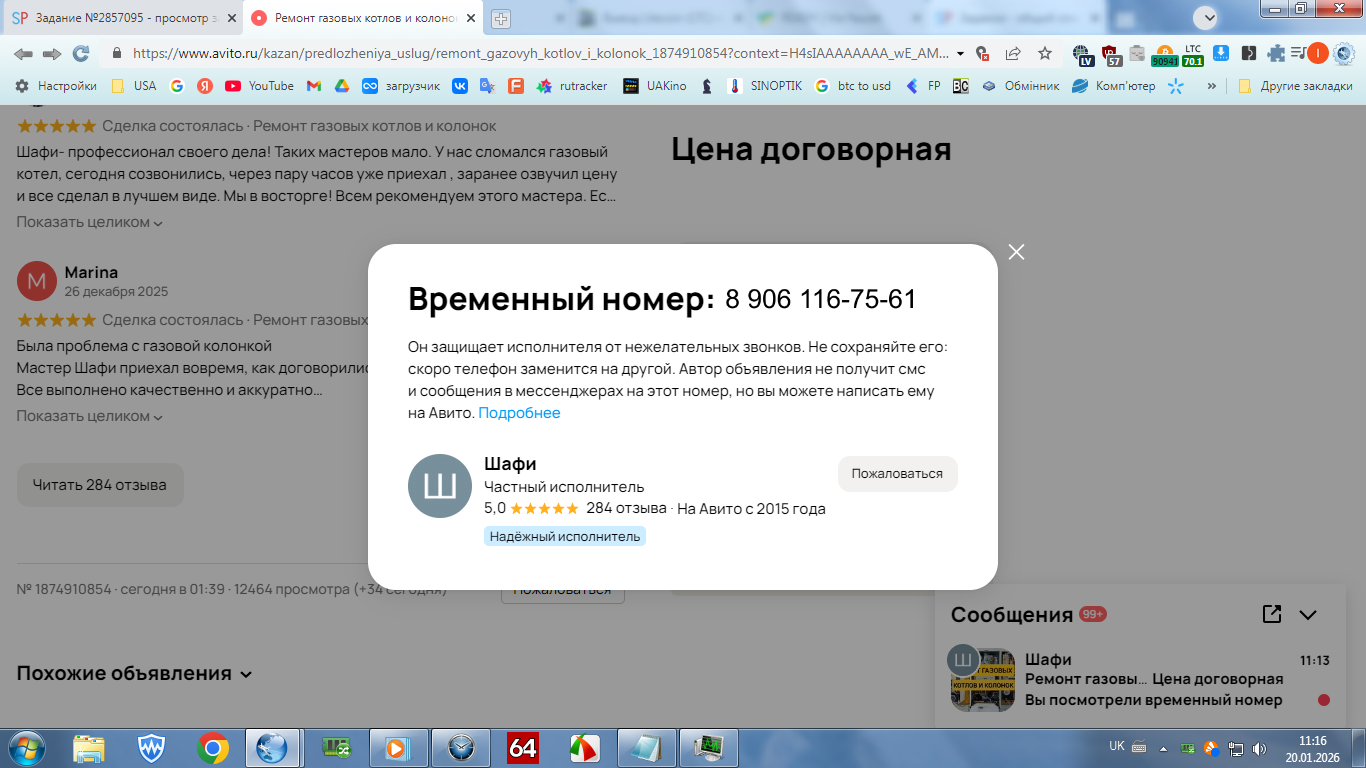Open the LV globe extension icon
Image resolution: width=1366 pixels, height=768 pixels.
[x=1082, y=54]
